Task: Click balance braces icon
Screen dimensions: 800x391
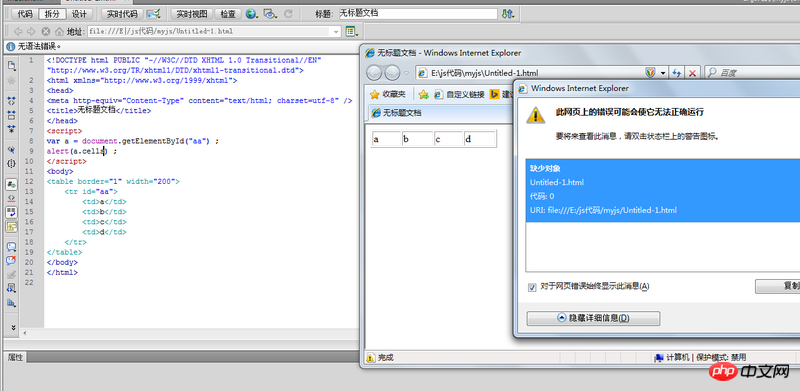Action: tap(11, 163)
